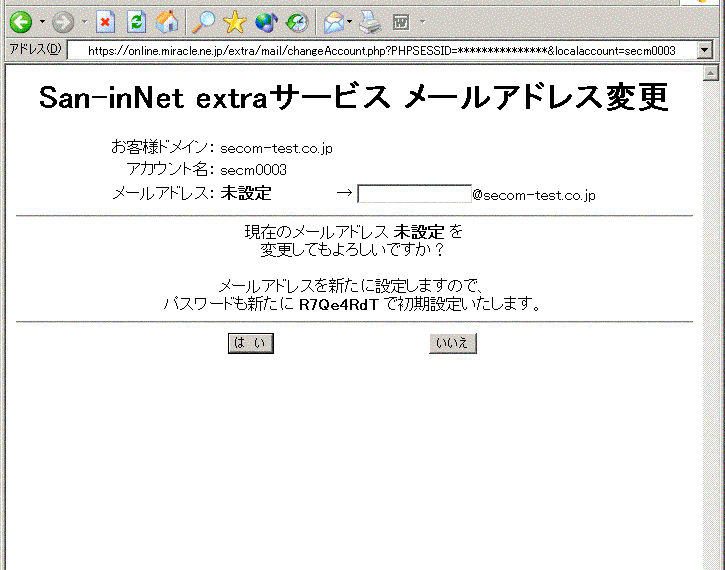Open Search with the magnifying glass icon
This screenshot has height=570, width=725.
pyautogui.click(x=204, y=21)
